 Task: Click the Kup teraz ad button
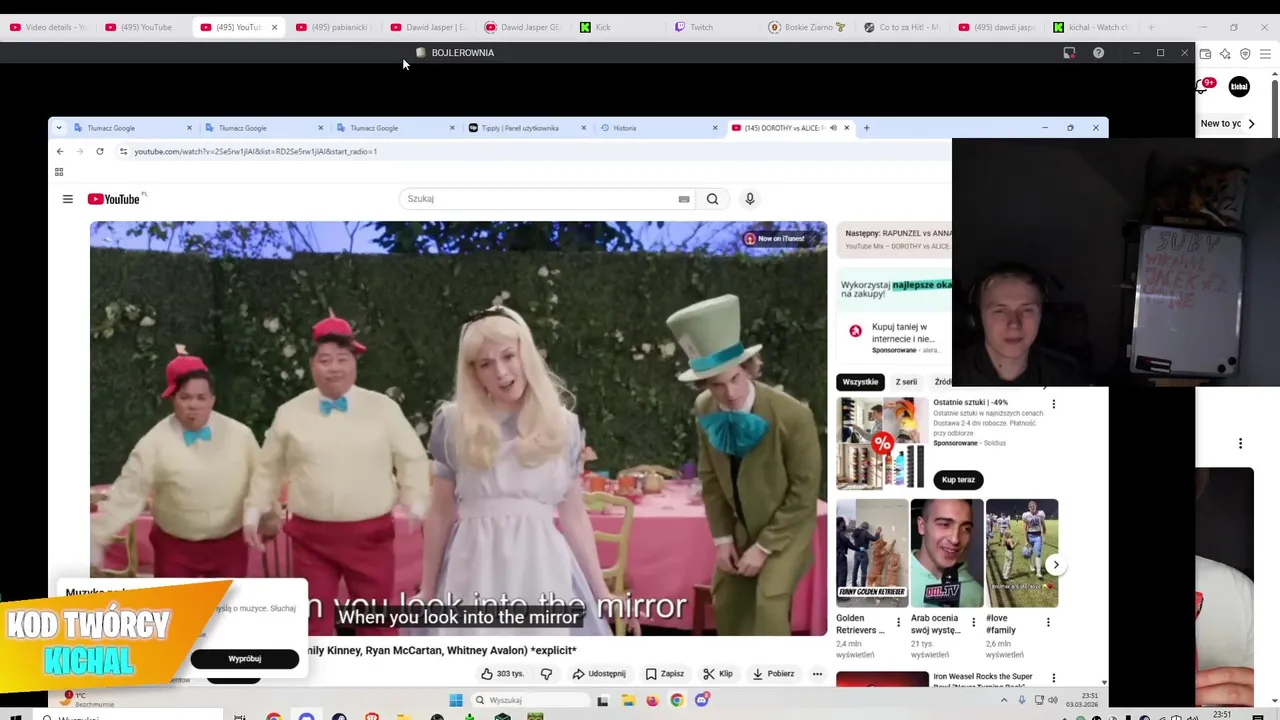click(x=958, y=480)
